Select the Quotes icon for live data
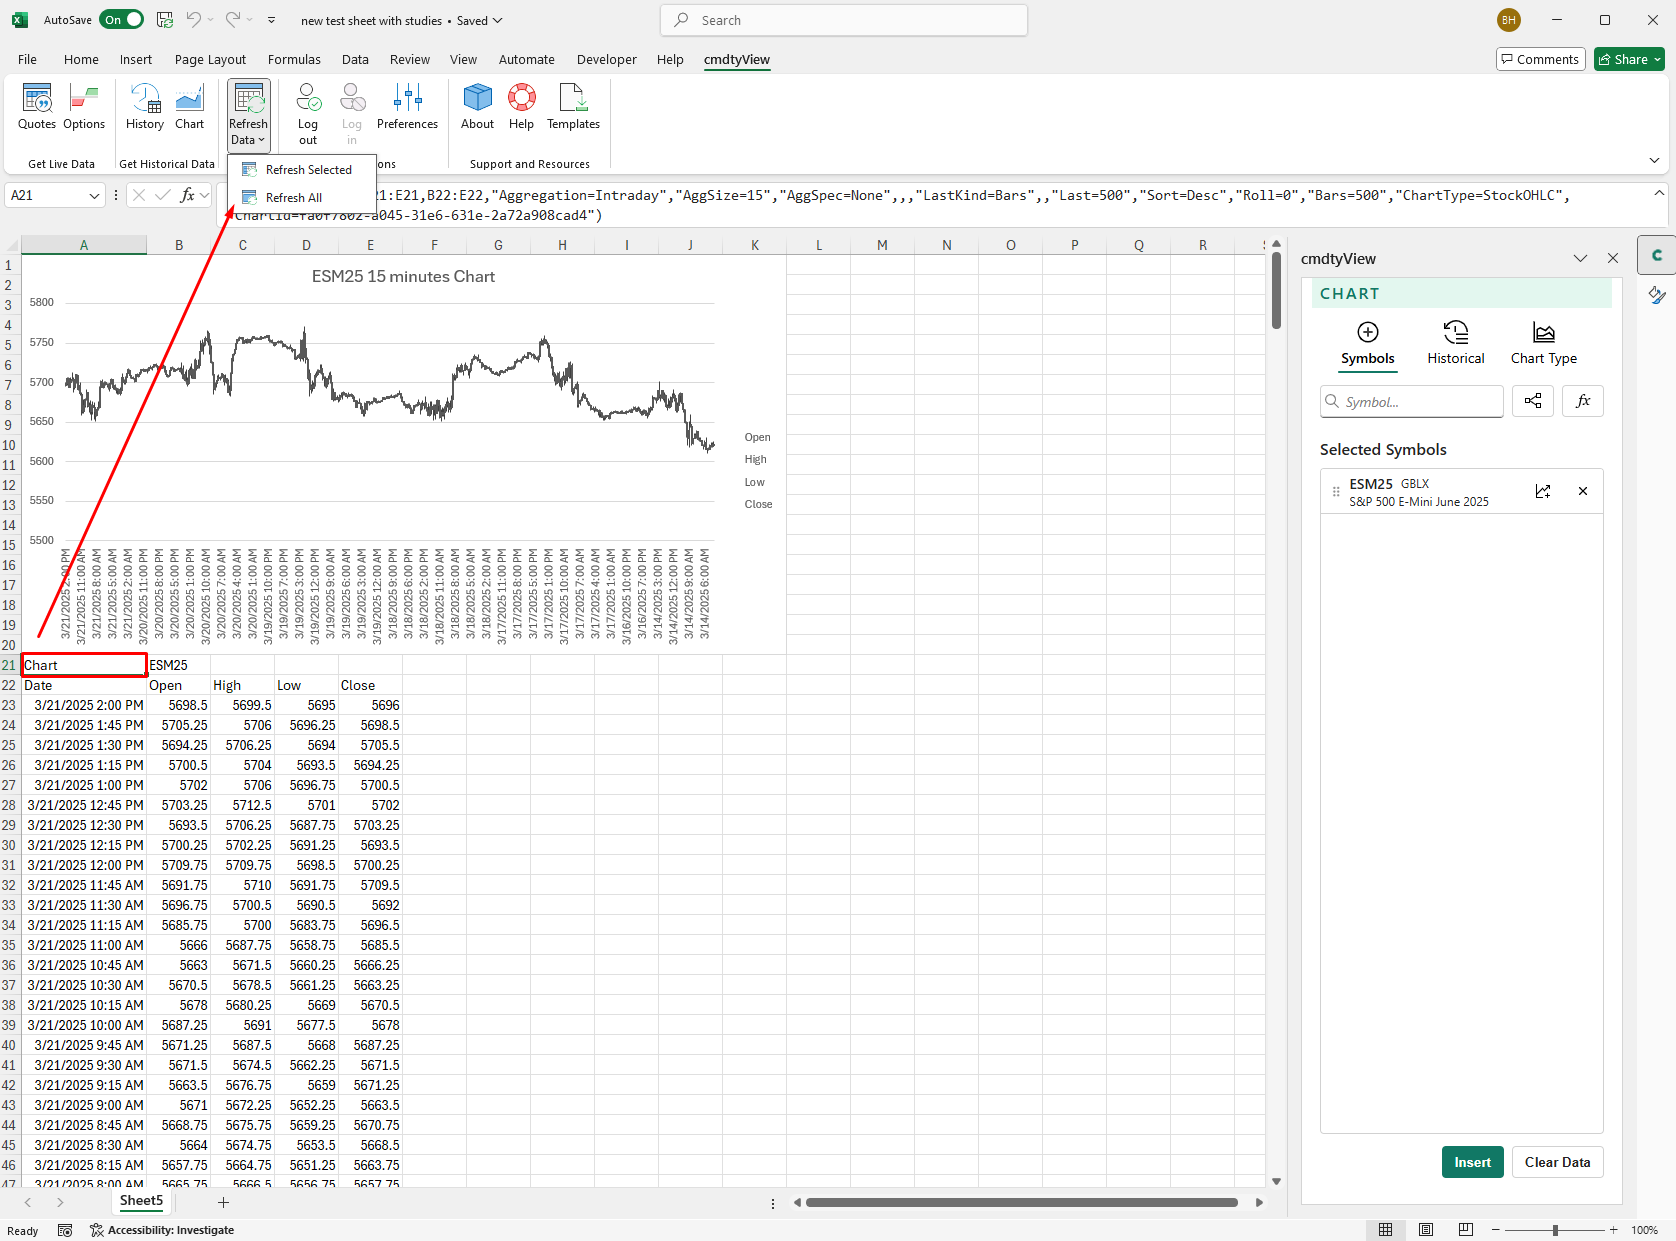Image resolution: width=1676 pixels, height=1241 pixels. pyautogui.click(x=37, y=110)
